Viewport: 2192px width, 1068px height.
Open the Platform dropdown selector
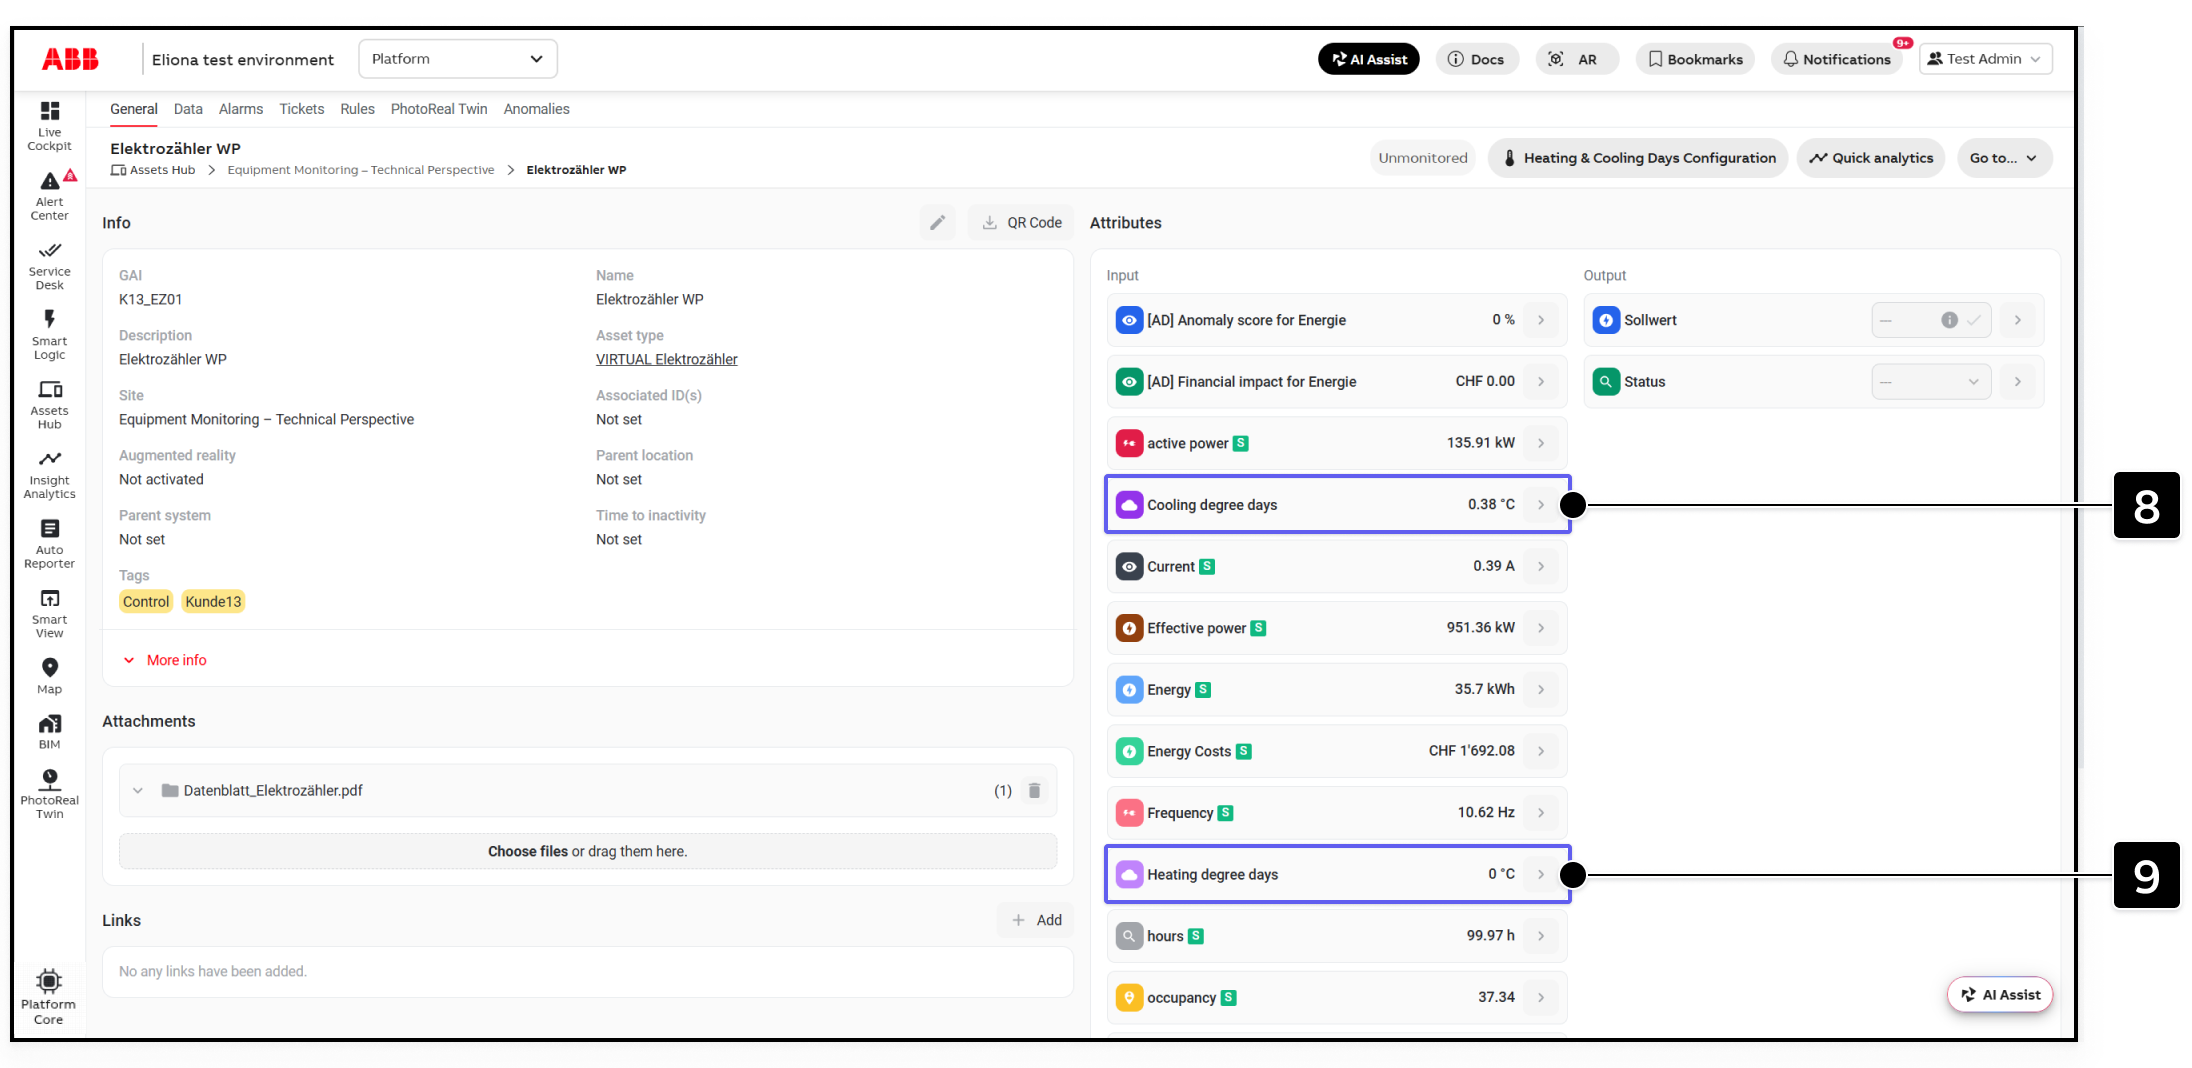[458, 59]
